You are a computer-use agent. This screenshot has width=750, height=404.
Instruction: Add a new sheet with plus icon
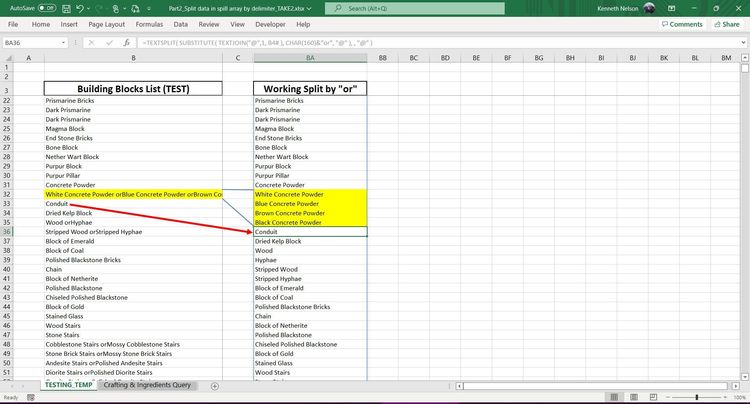coord(215,386)
